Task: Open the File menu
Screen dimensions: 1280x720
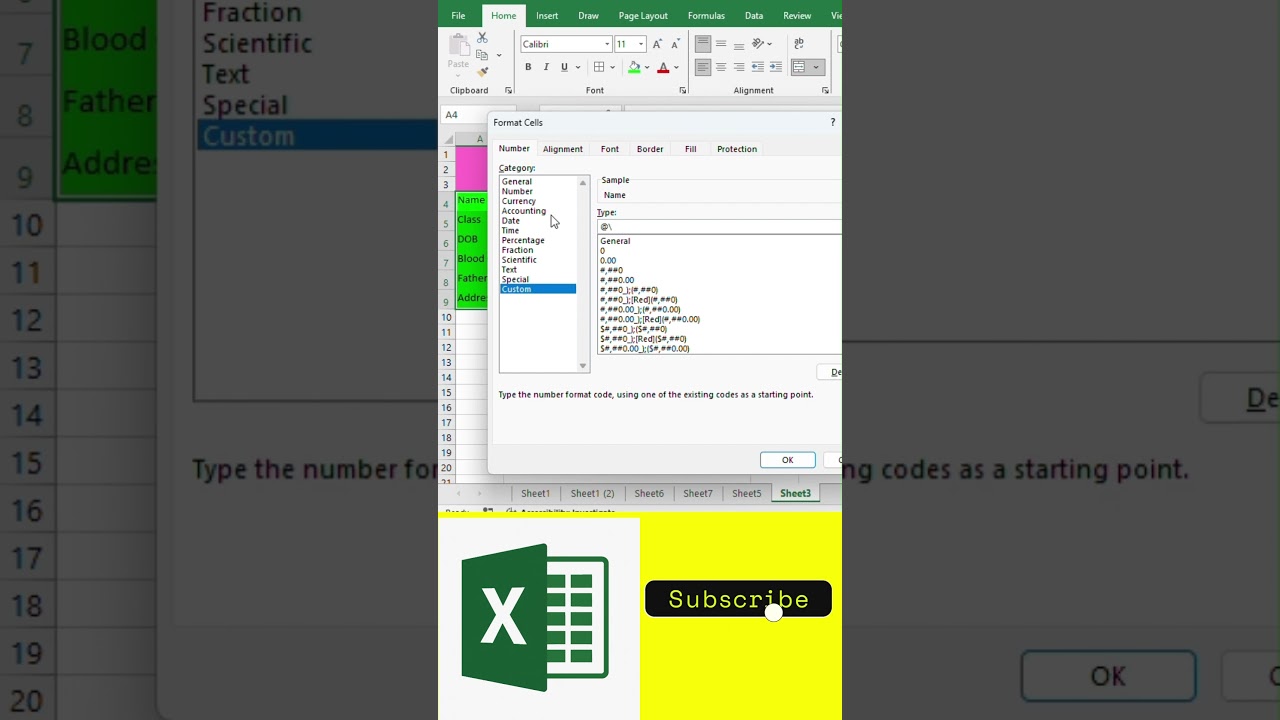Action: tap(458, 16)
